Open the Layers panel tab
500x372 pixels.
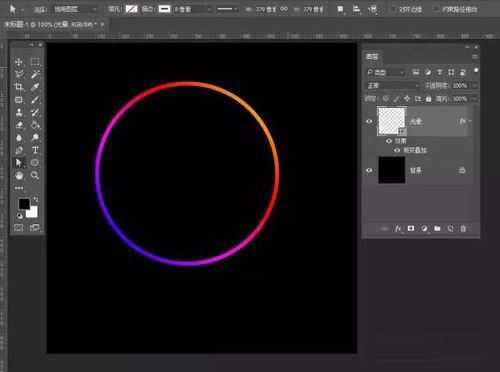click(372, 57)
